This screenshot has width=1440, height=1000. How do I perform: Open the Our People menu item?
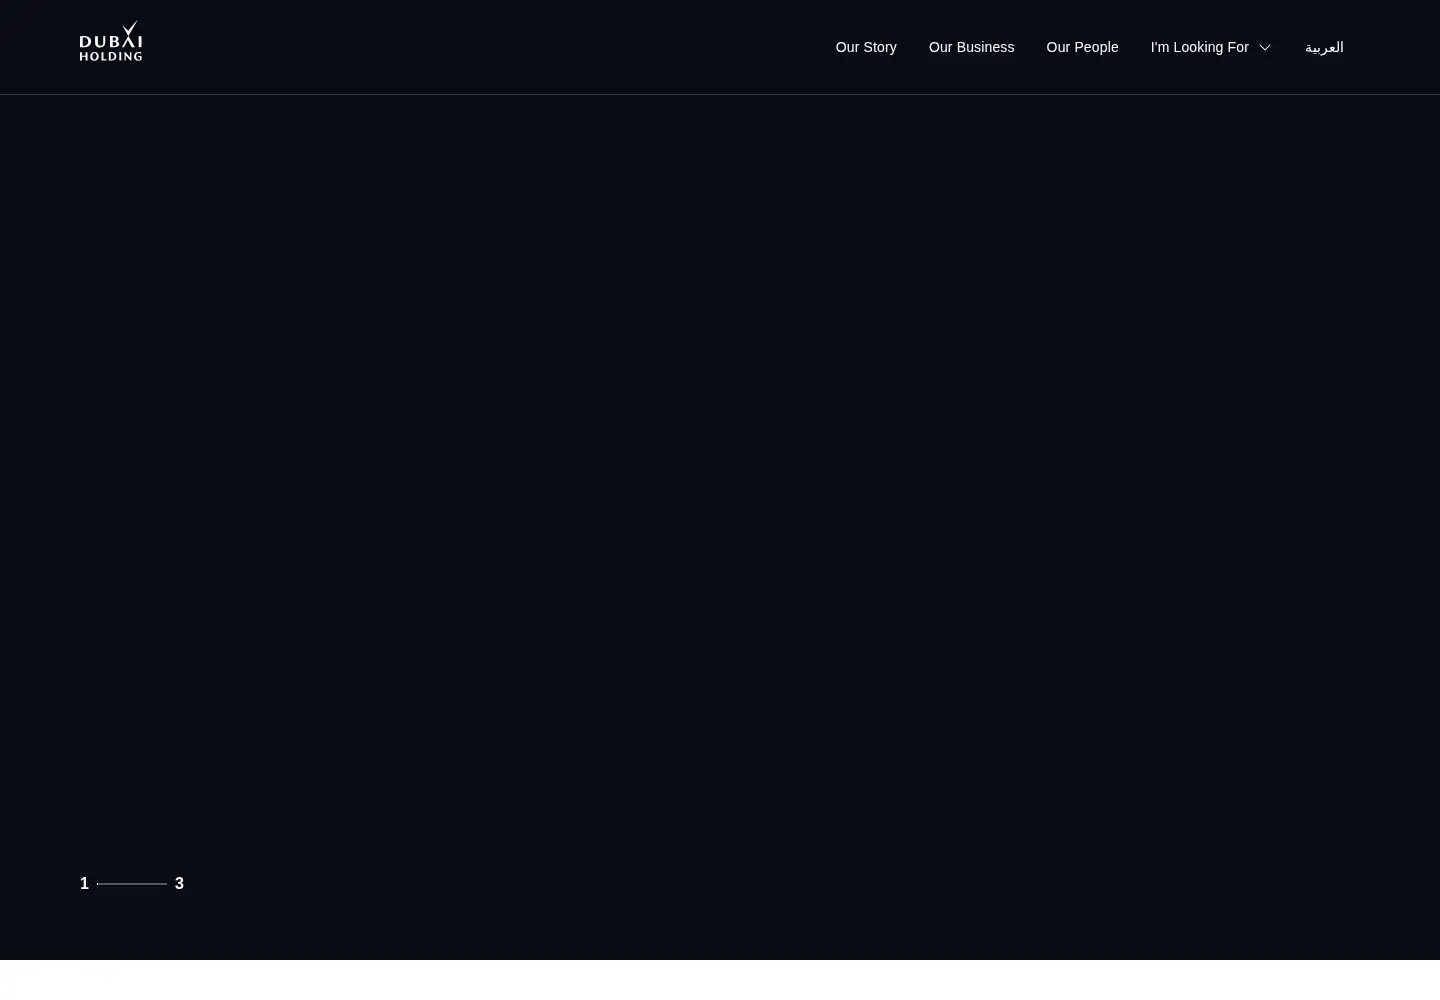click(1082, 47)
